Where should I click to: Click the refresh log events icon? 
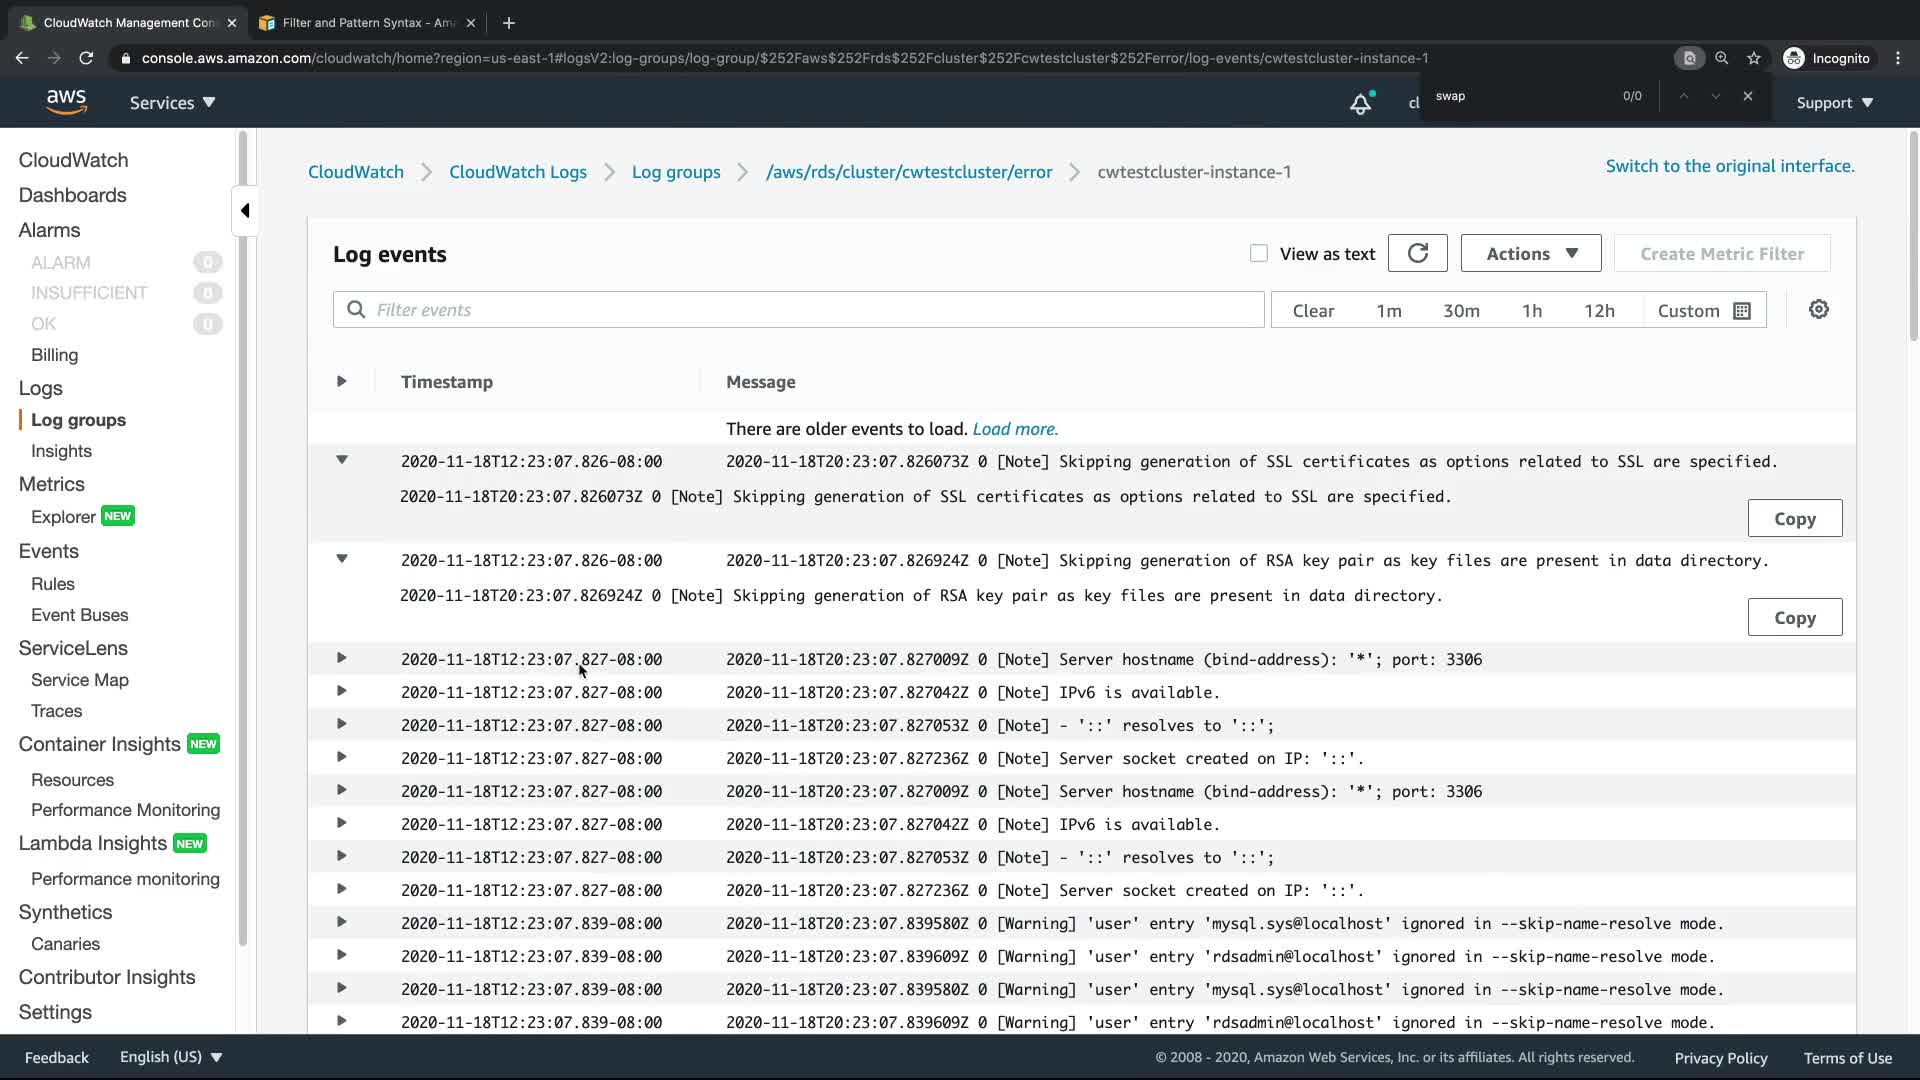pos(1417,254)
